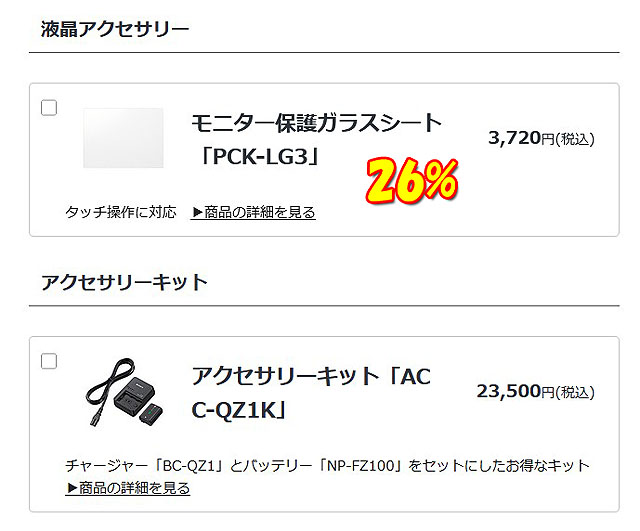Click the タッチ操作に対応 description text
Viewport: 640px width, 531px height.
tap(121, 212)
